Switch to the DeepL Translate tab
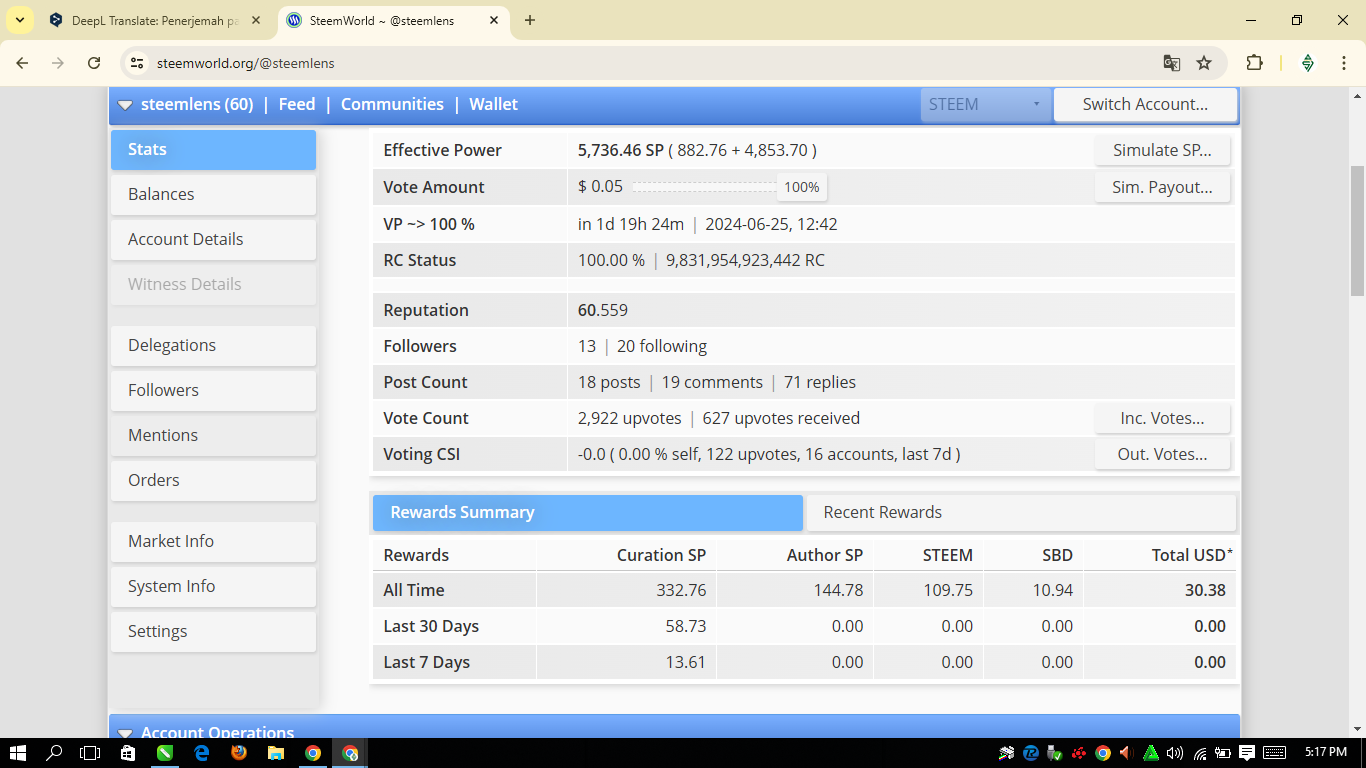 (x=154, y=20)
